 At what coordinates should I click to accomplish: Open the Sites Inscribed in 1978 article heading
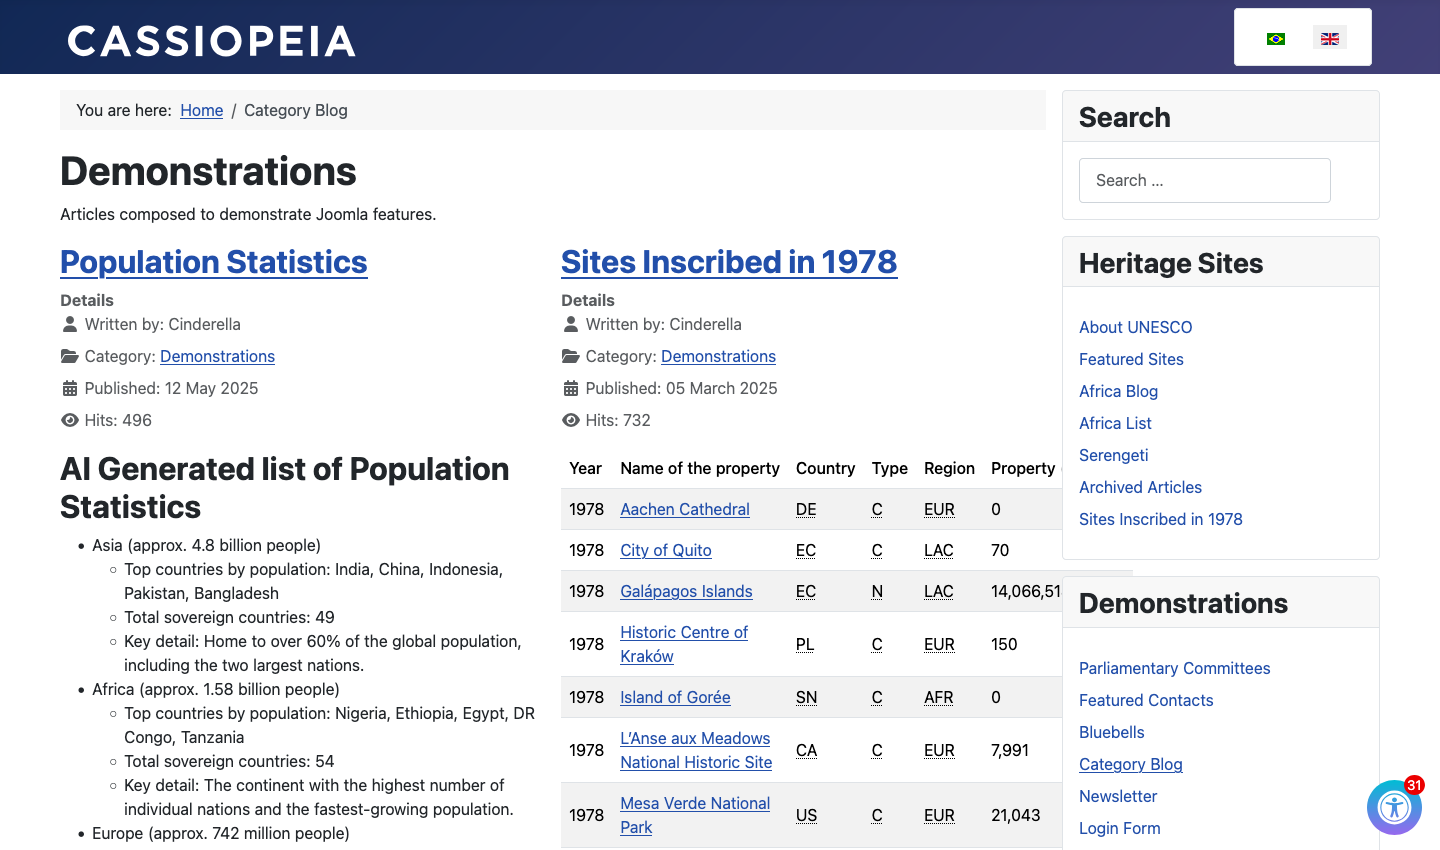[x=729, y=262]
